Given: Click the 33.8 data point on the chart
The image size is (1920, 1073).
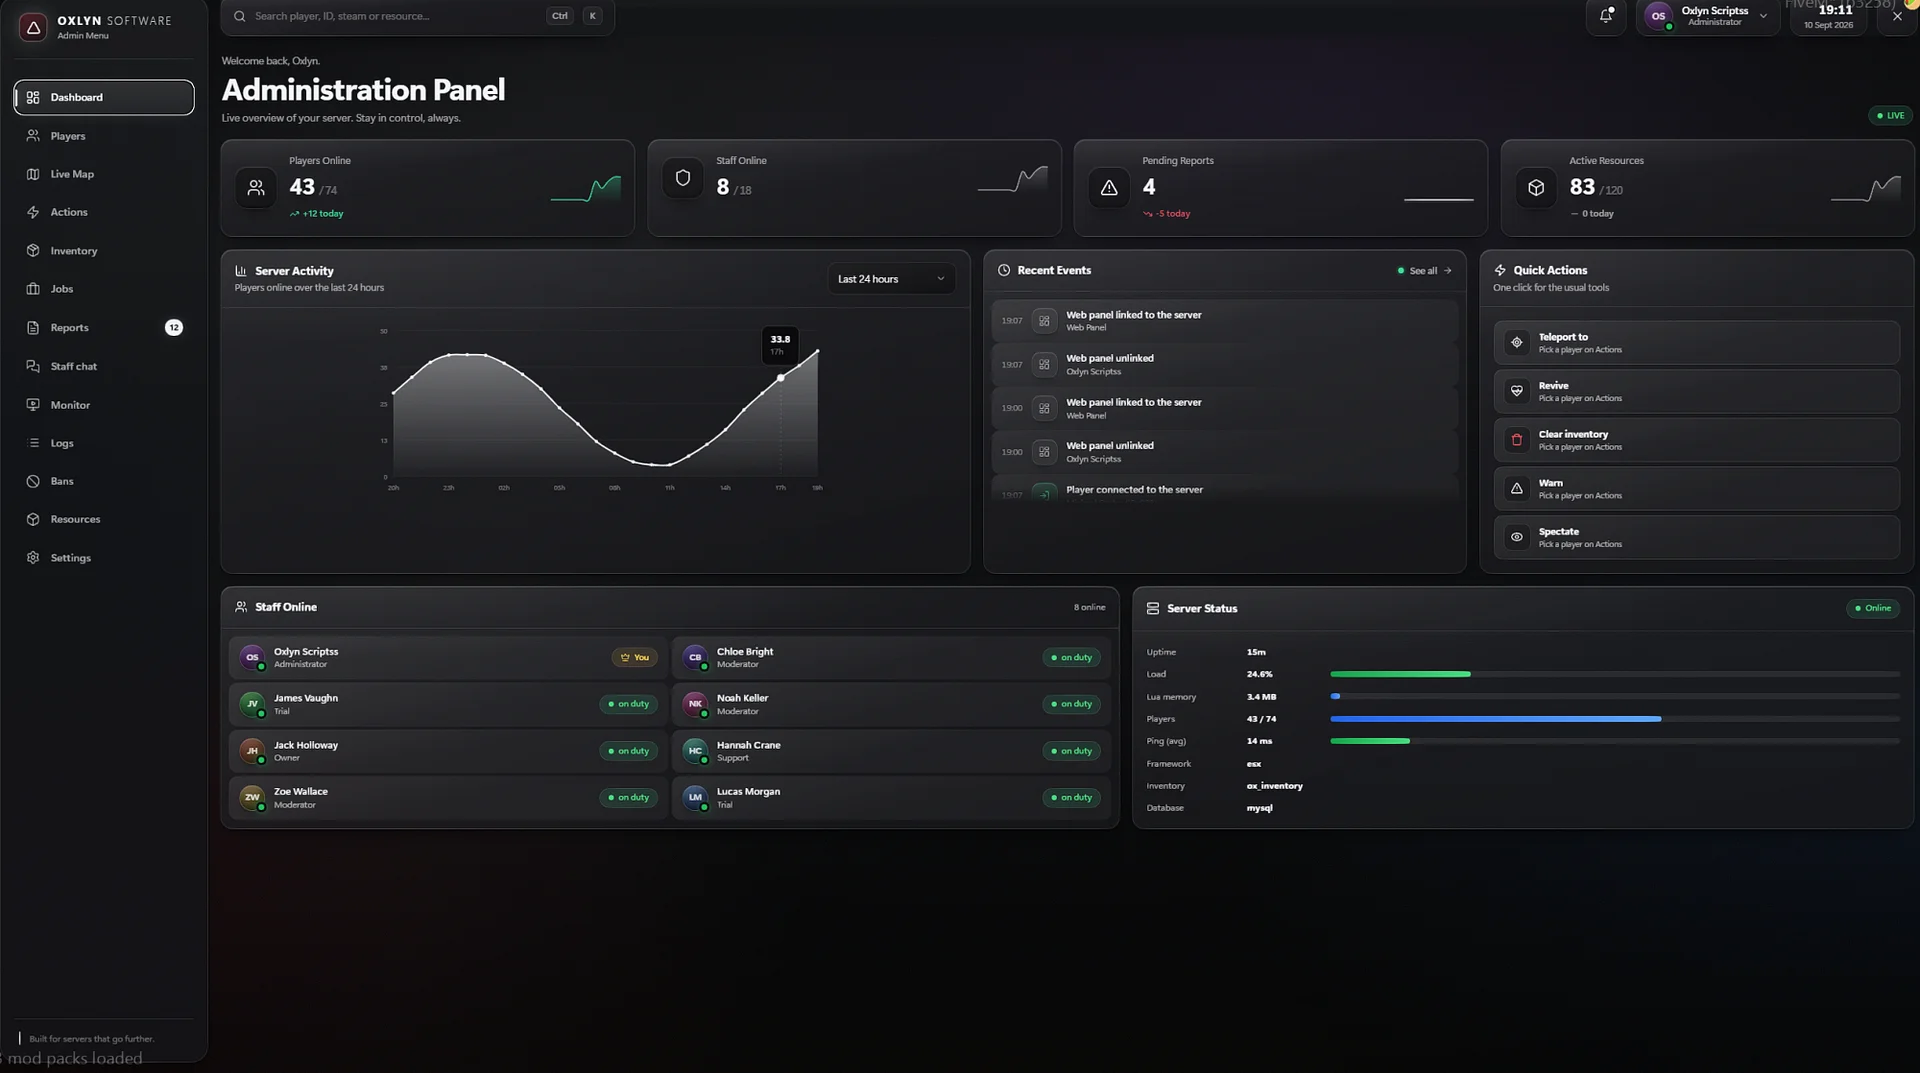Looking at the screenshot, I should [781, 378].
